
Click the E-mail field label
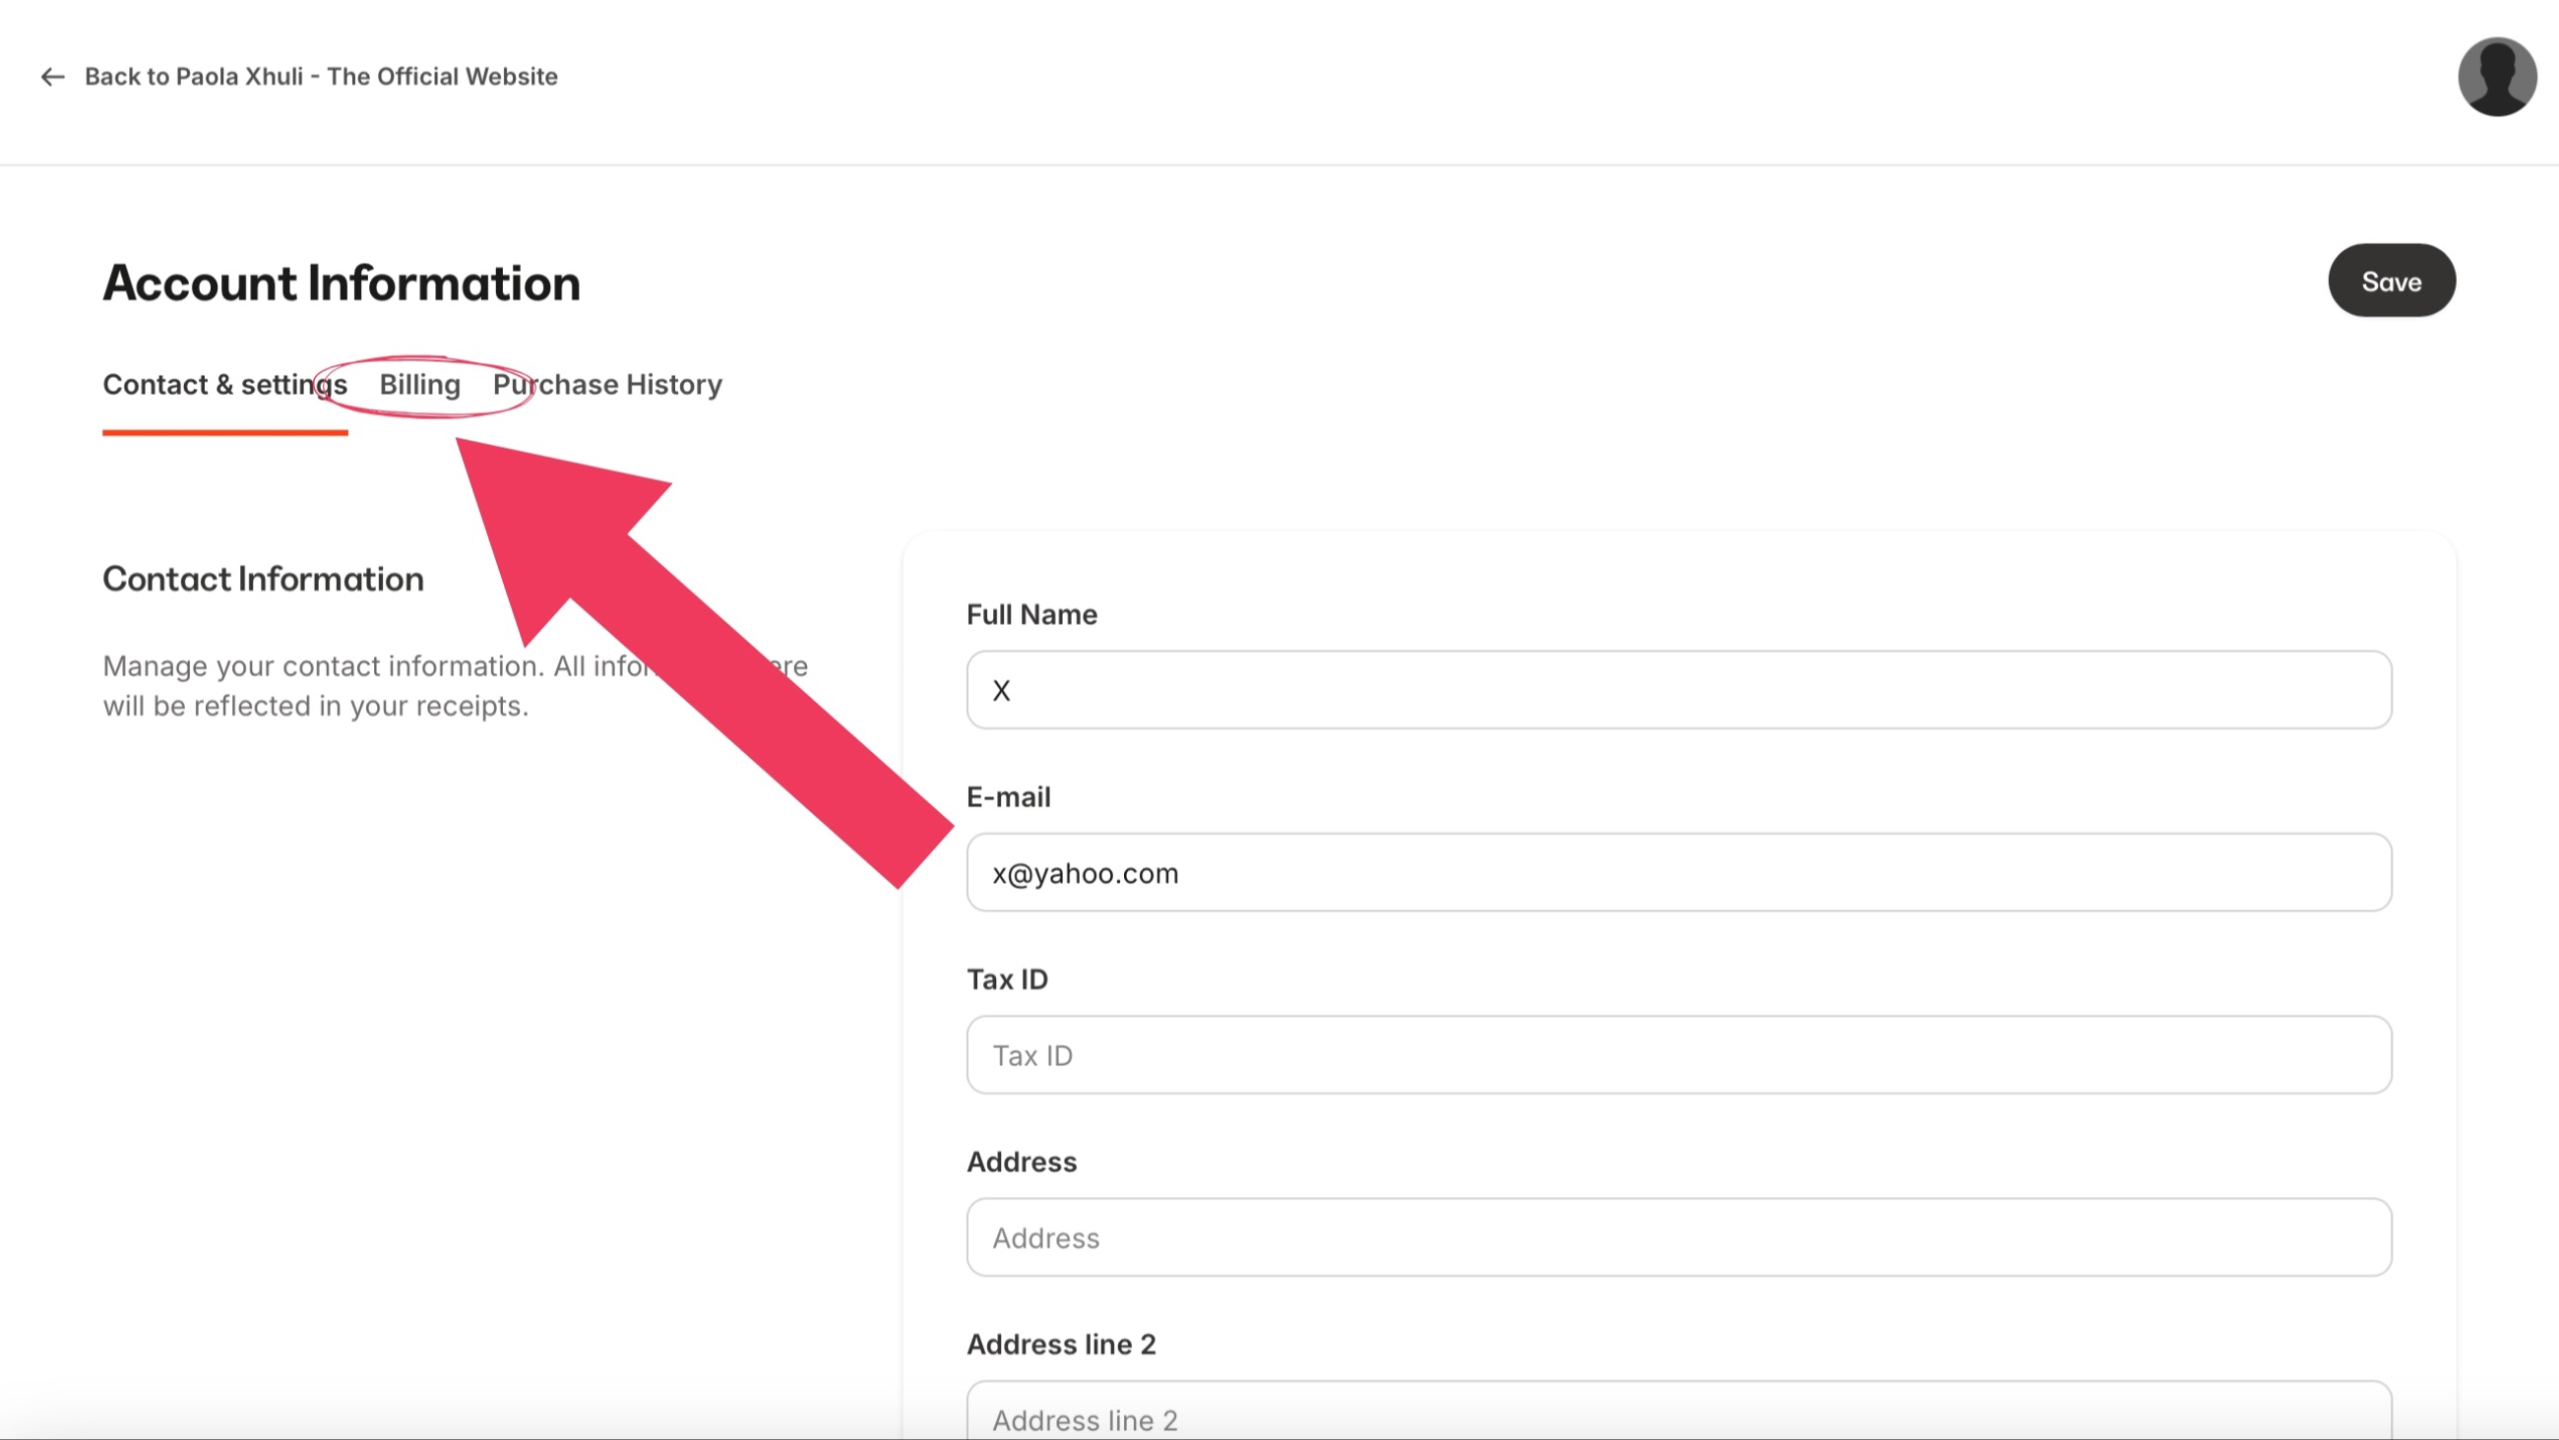click(x=1008, y=797)
